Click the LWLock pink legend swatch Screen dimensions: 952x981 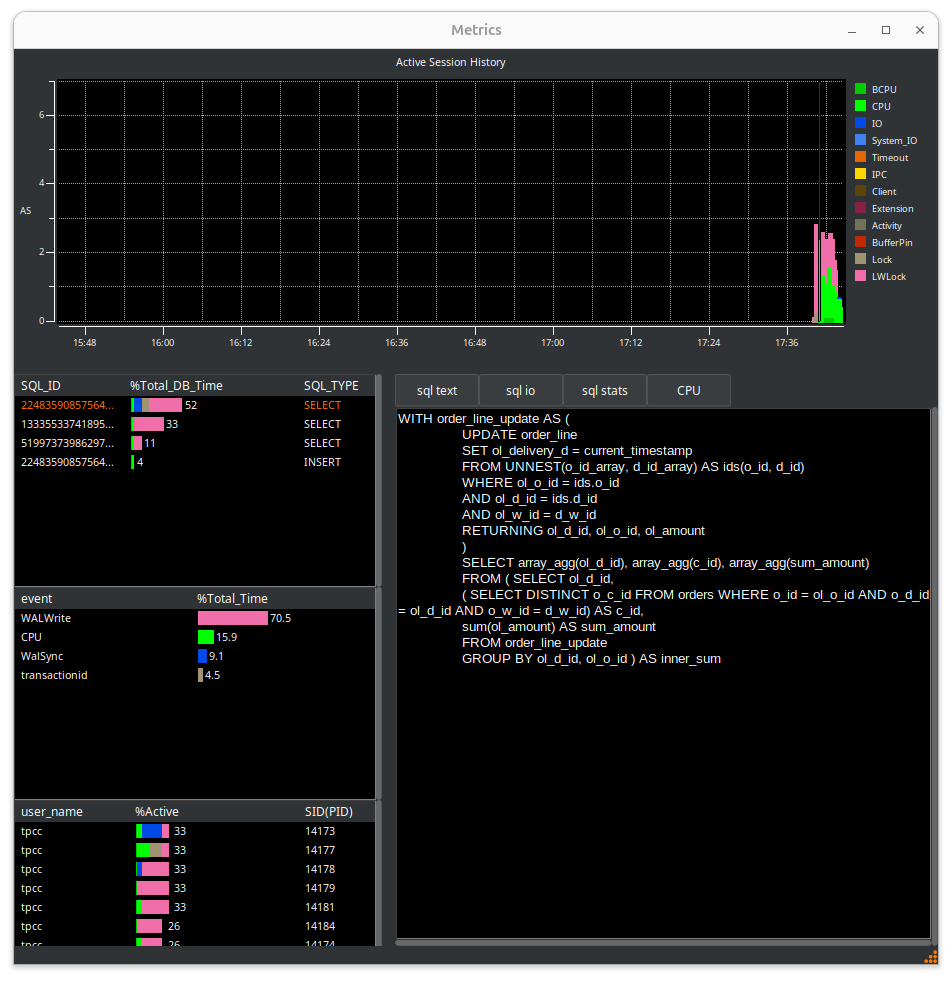pos(860,276)
